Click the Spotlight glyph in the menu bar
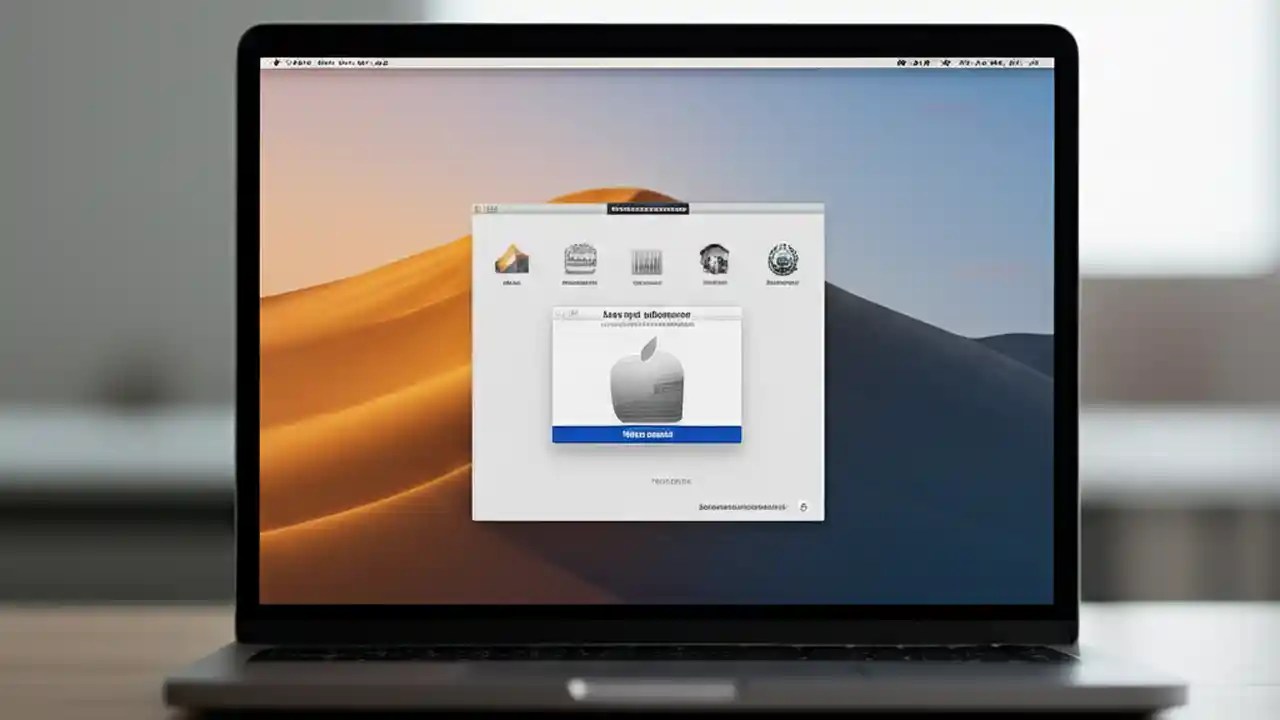 947,62
